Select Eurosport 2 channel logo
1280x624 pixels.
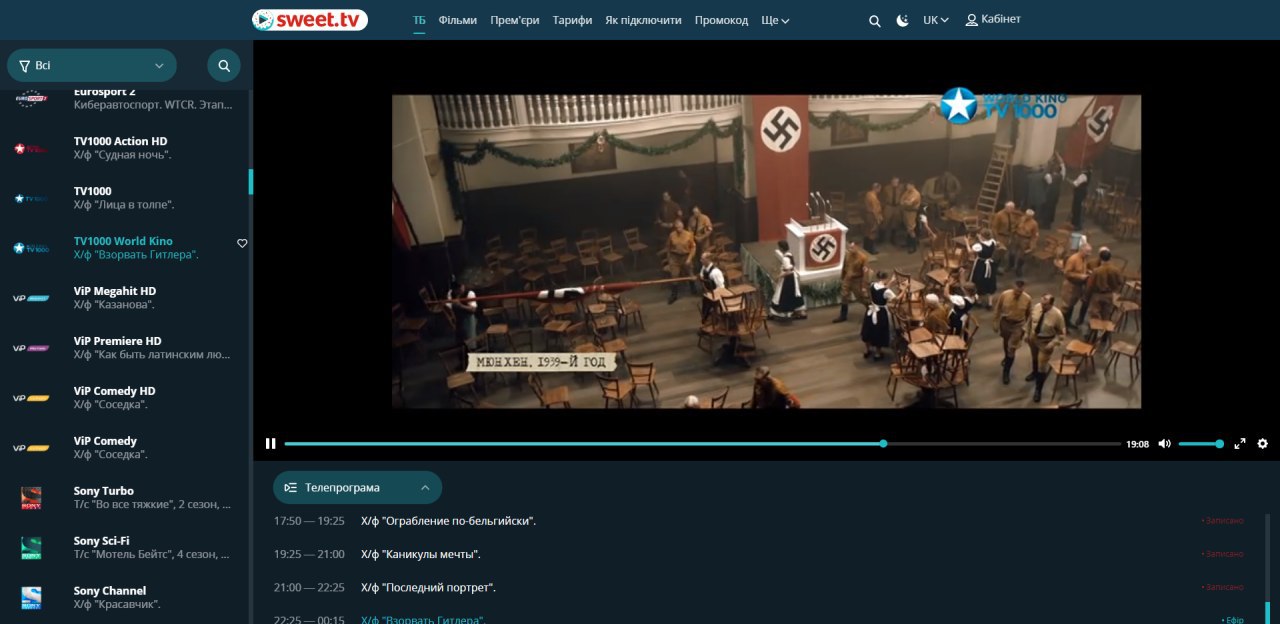point(31,98)
